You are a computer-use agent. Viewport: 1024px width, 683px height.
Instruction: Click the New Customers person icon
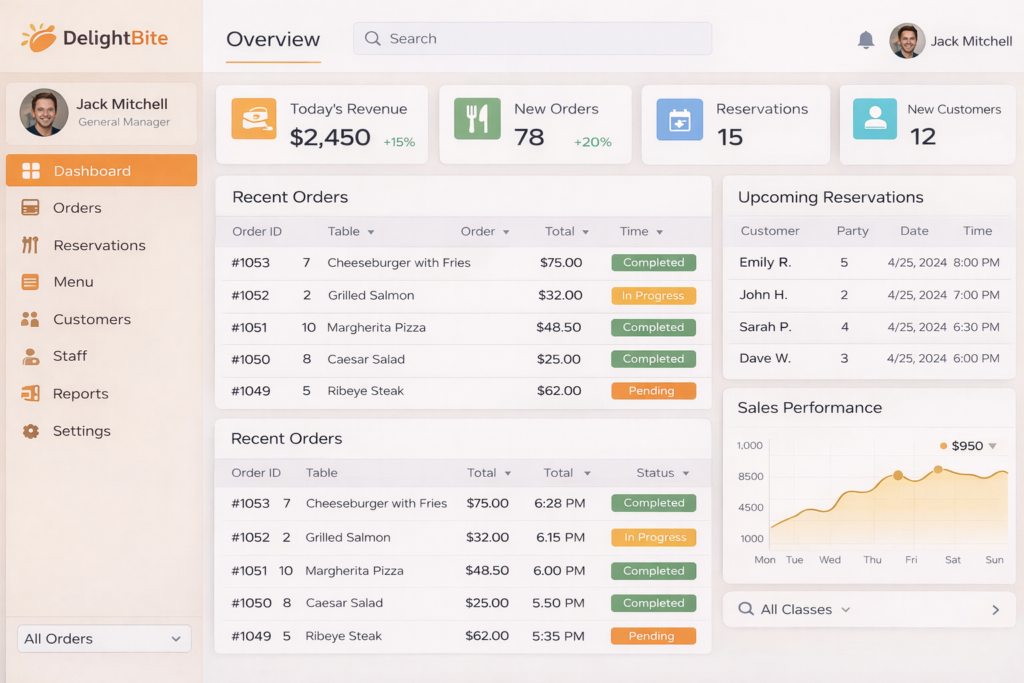874,118
